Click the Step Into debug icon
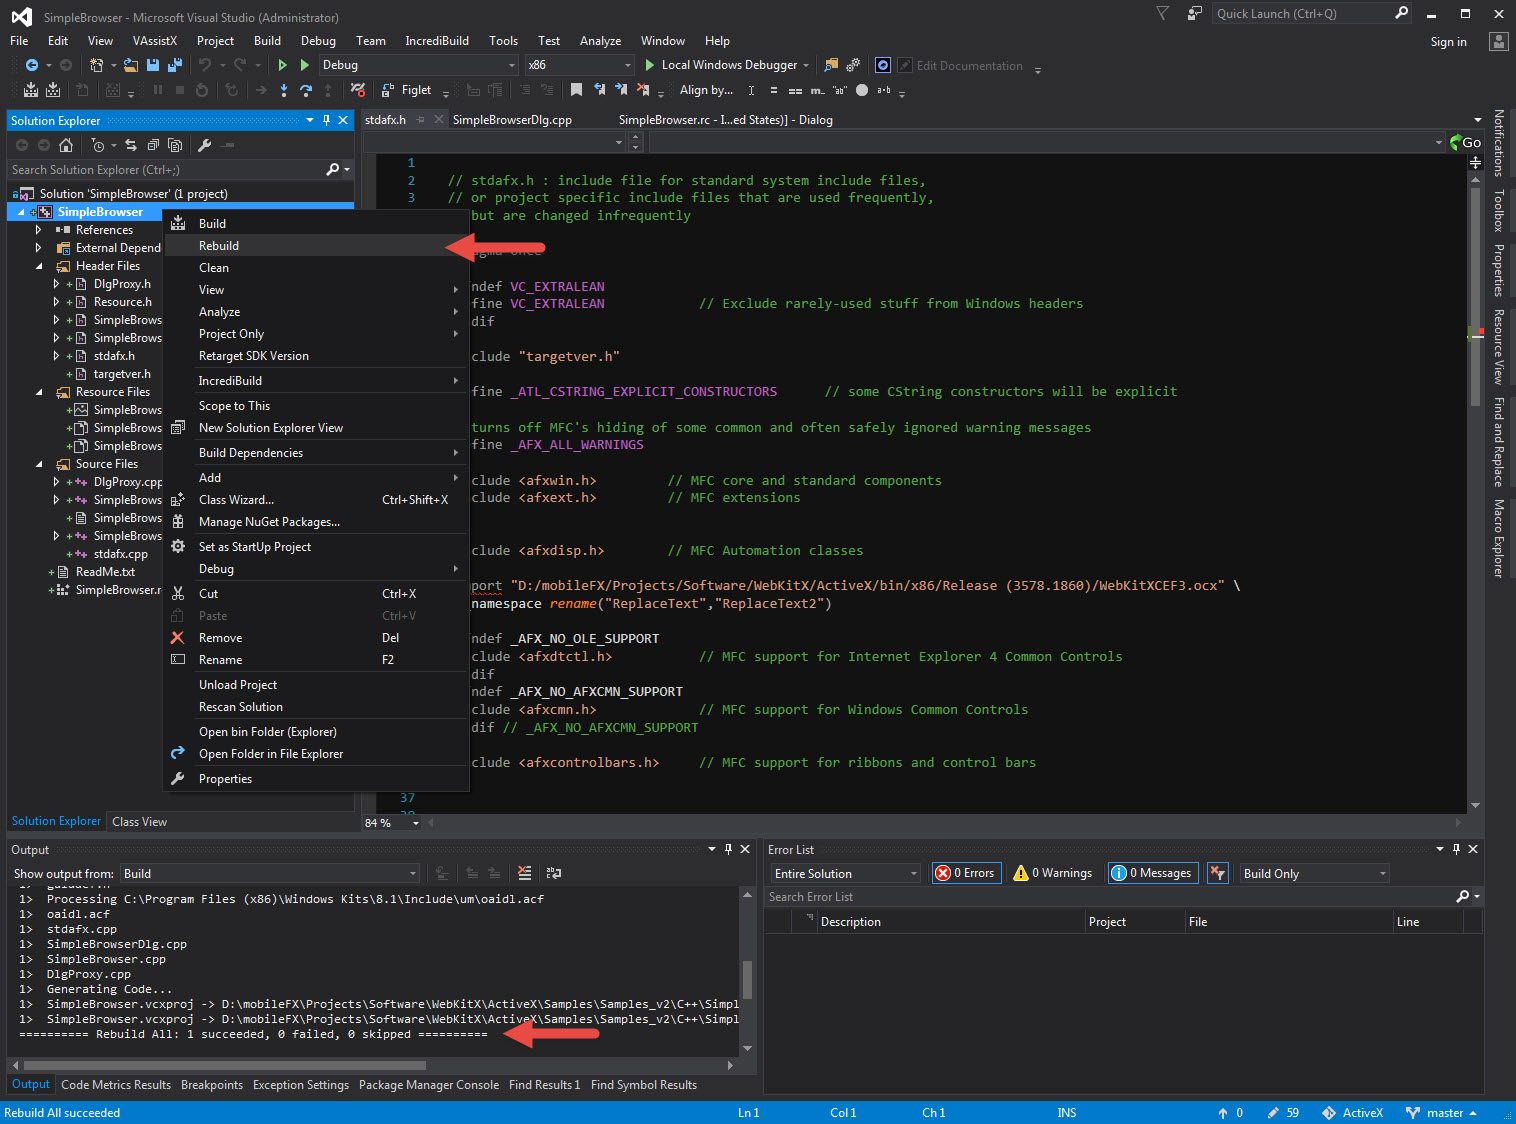Viewport: 1516px width, 1124px height. point(284,90)
